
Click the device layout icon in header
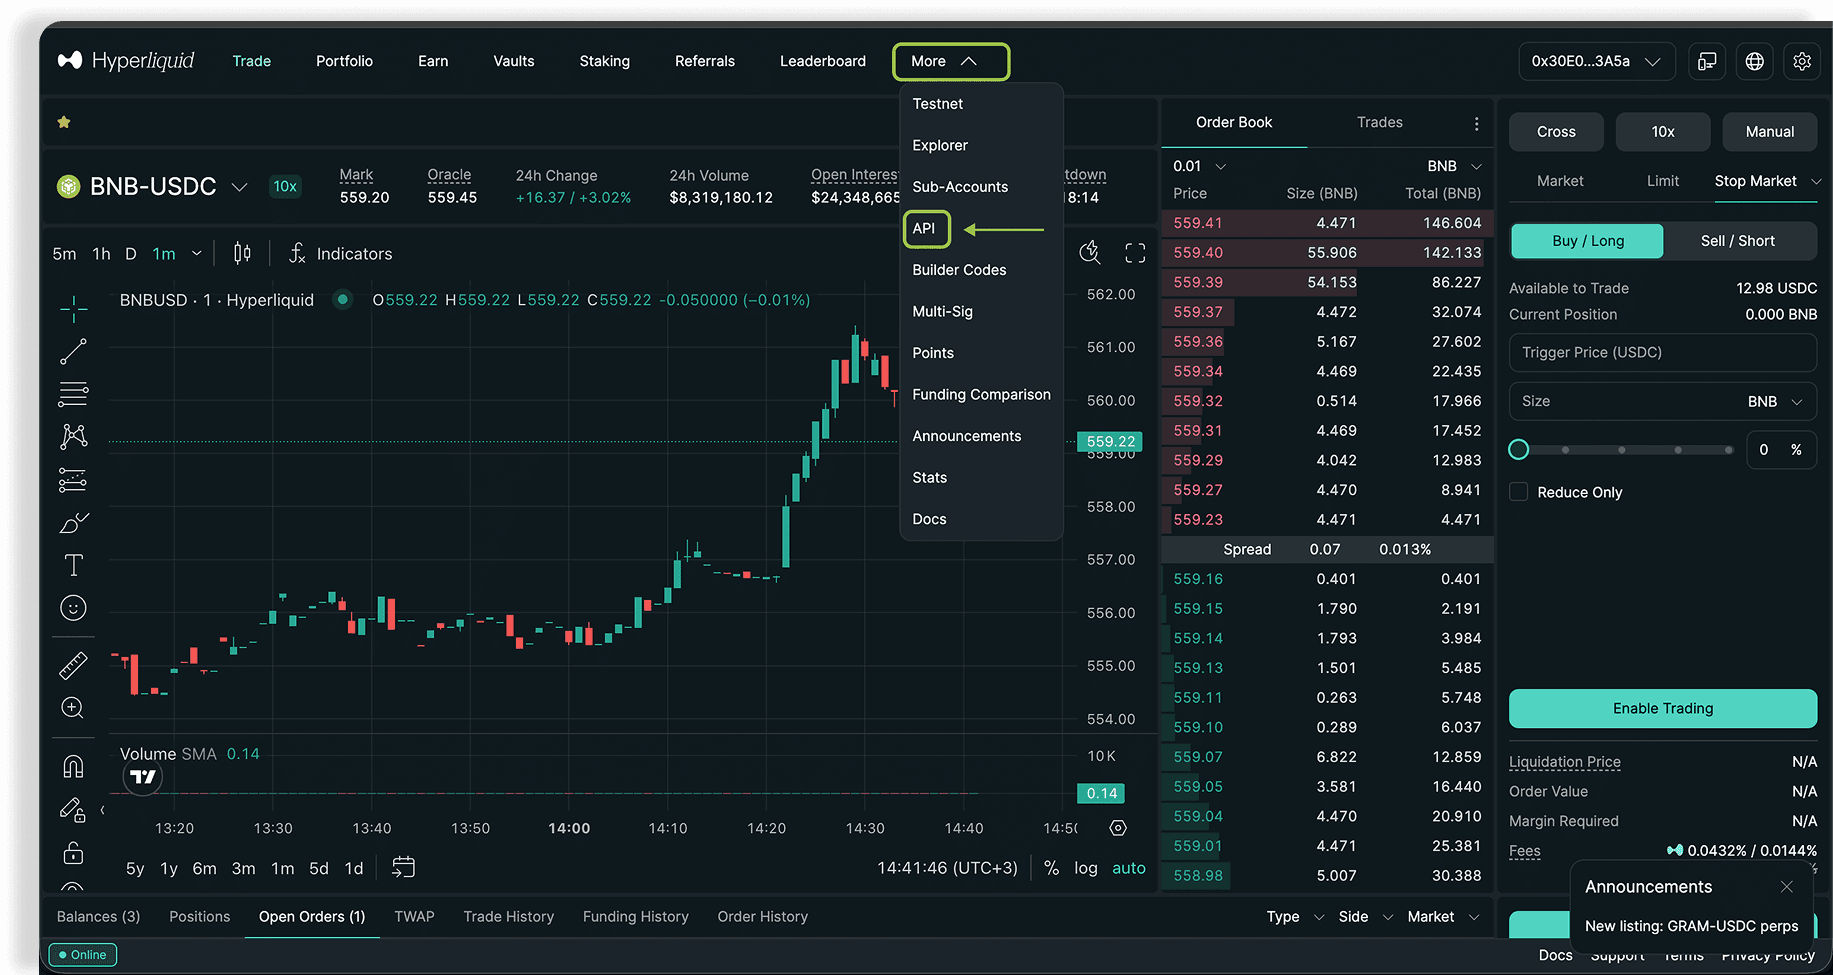pos(1707,61)
